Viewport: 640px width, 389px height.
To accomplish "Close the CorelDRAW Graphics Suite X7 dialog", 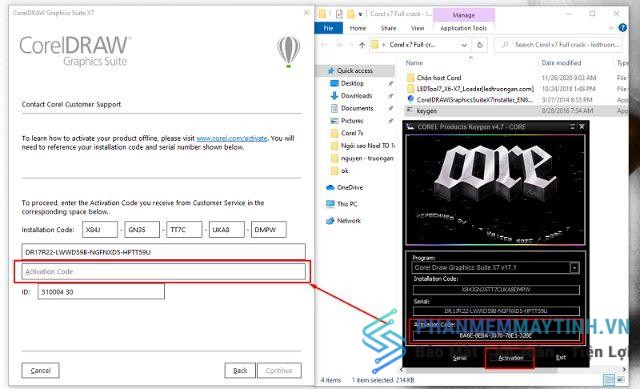I will coord(306,13).
